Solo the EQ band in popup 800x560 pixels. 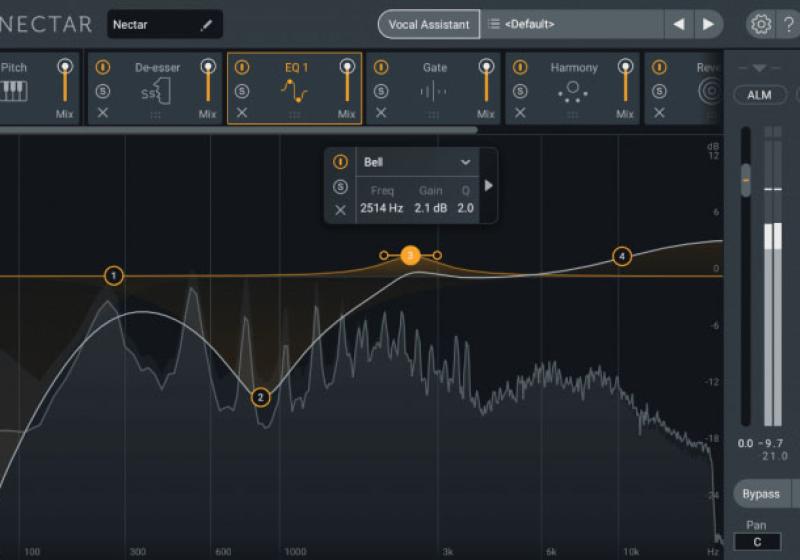tap(340, 187)
